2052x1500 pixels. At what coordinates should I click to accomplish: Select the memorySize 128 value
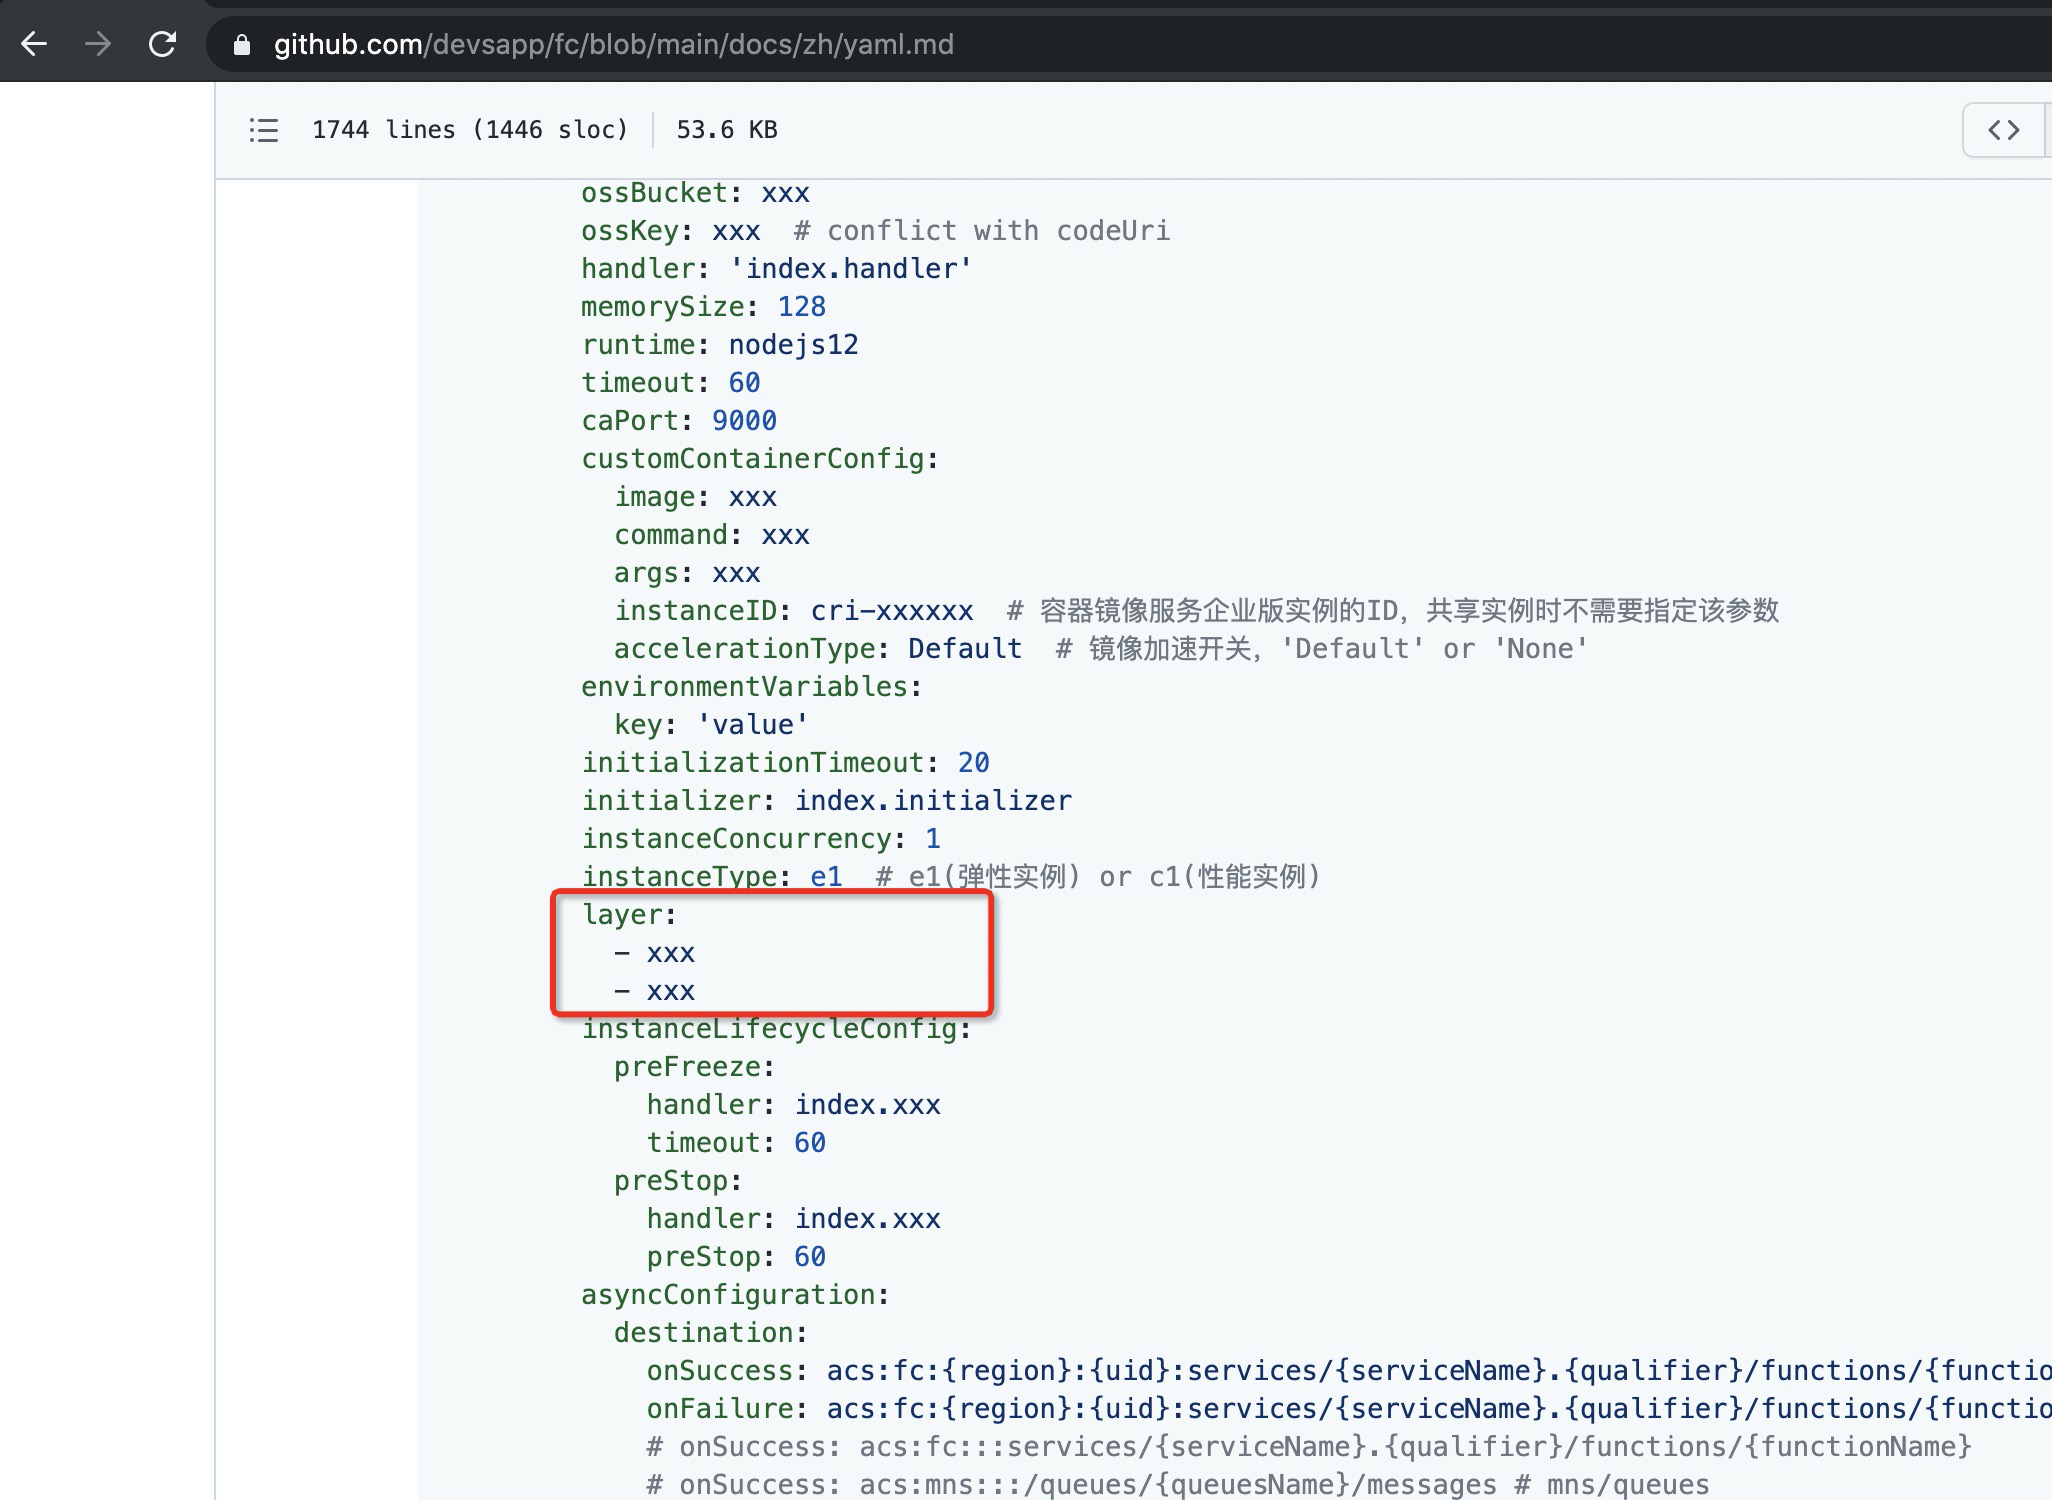click(800, 306)
